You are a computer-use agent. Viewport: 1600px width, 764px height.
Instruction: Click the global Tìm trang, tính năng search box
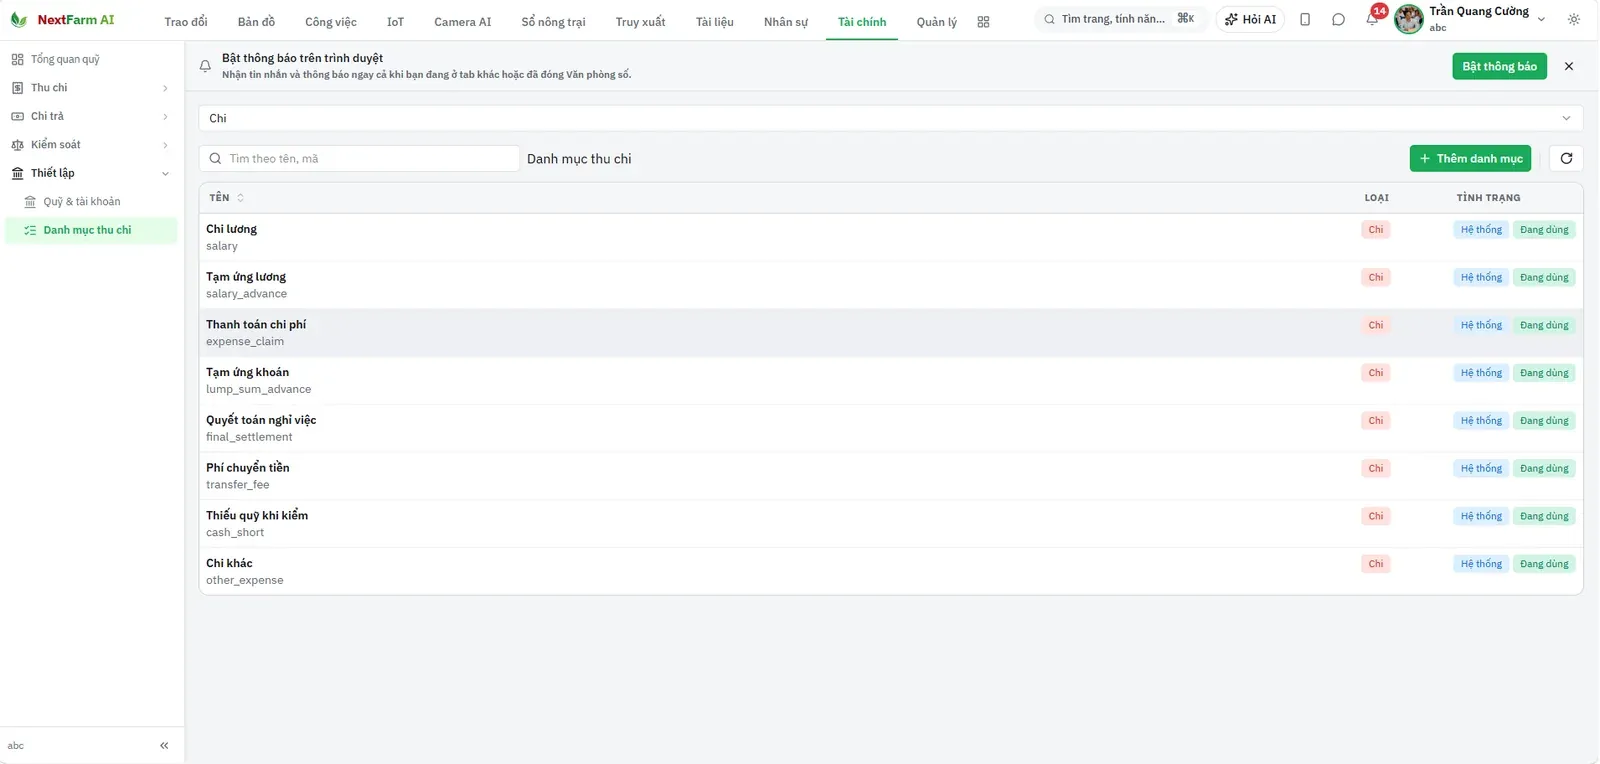click(x=1120, y=19)
